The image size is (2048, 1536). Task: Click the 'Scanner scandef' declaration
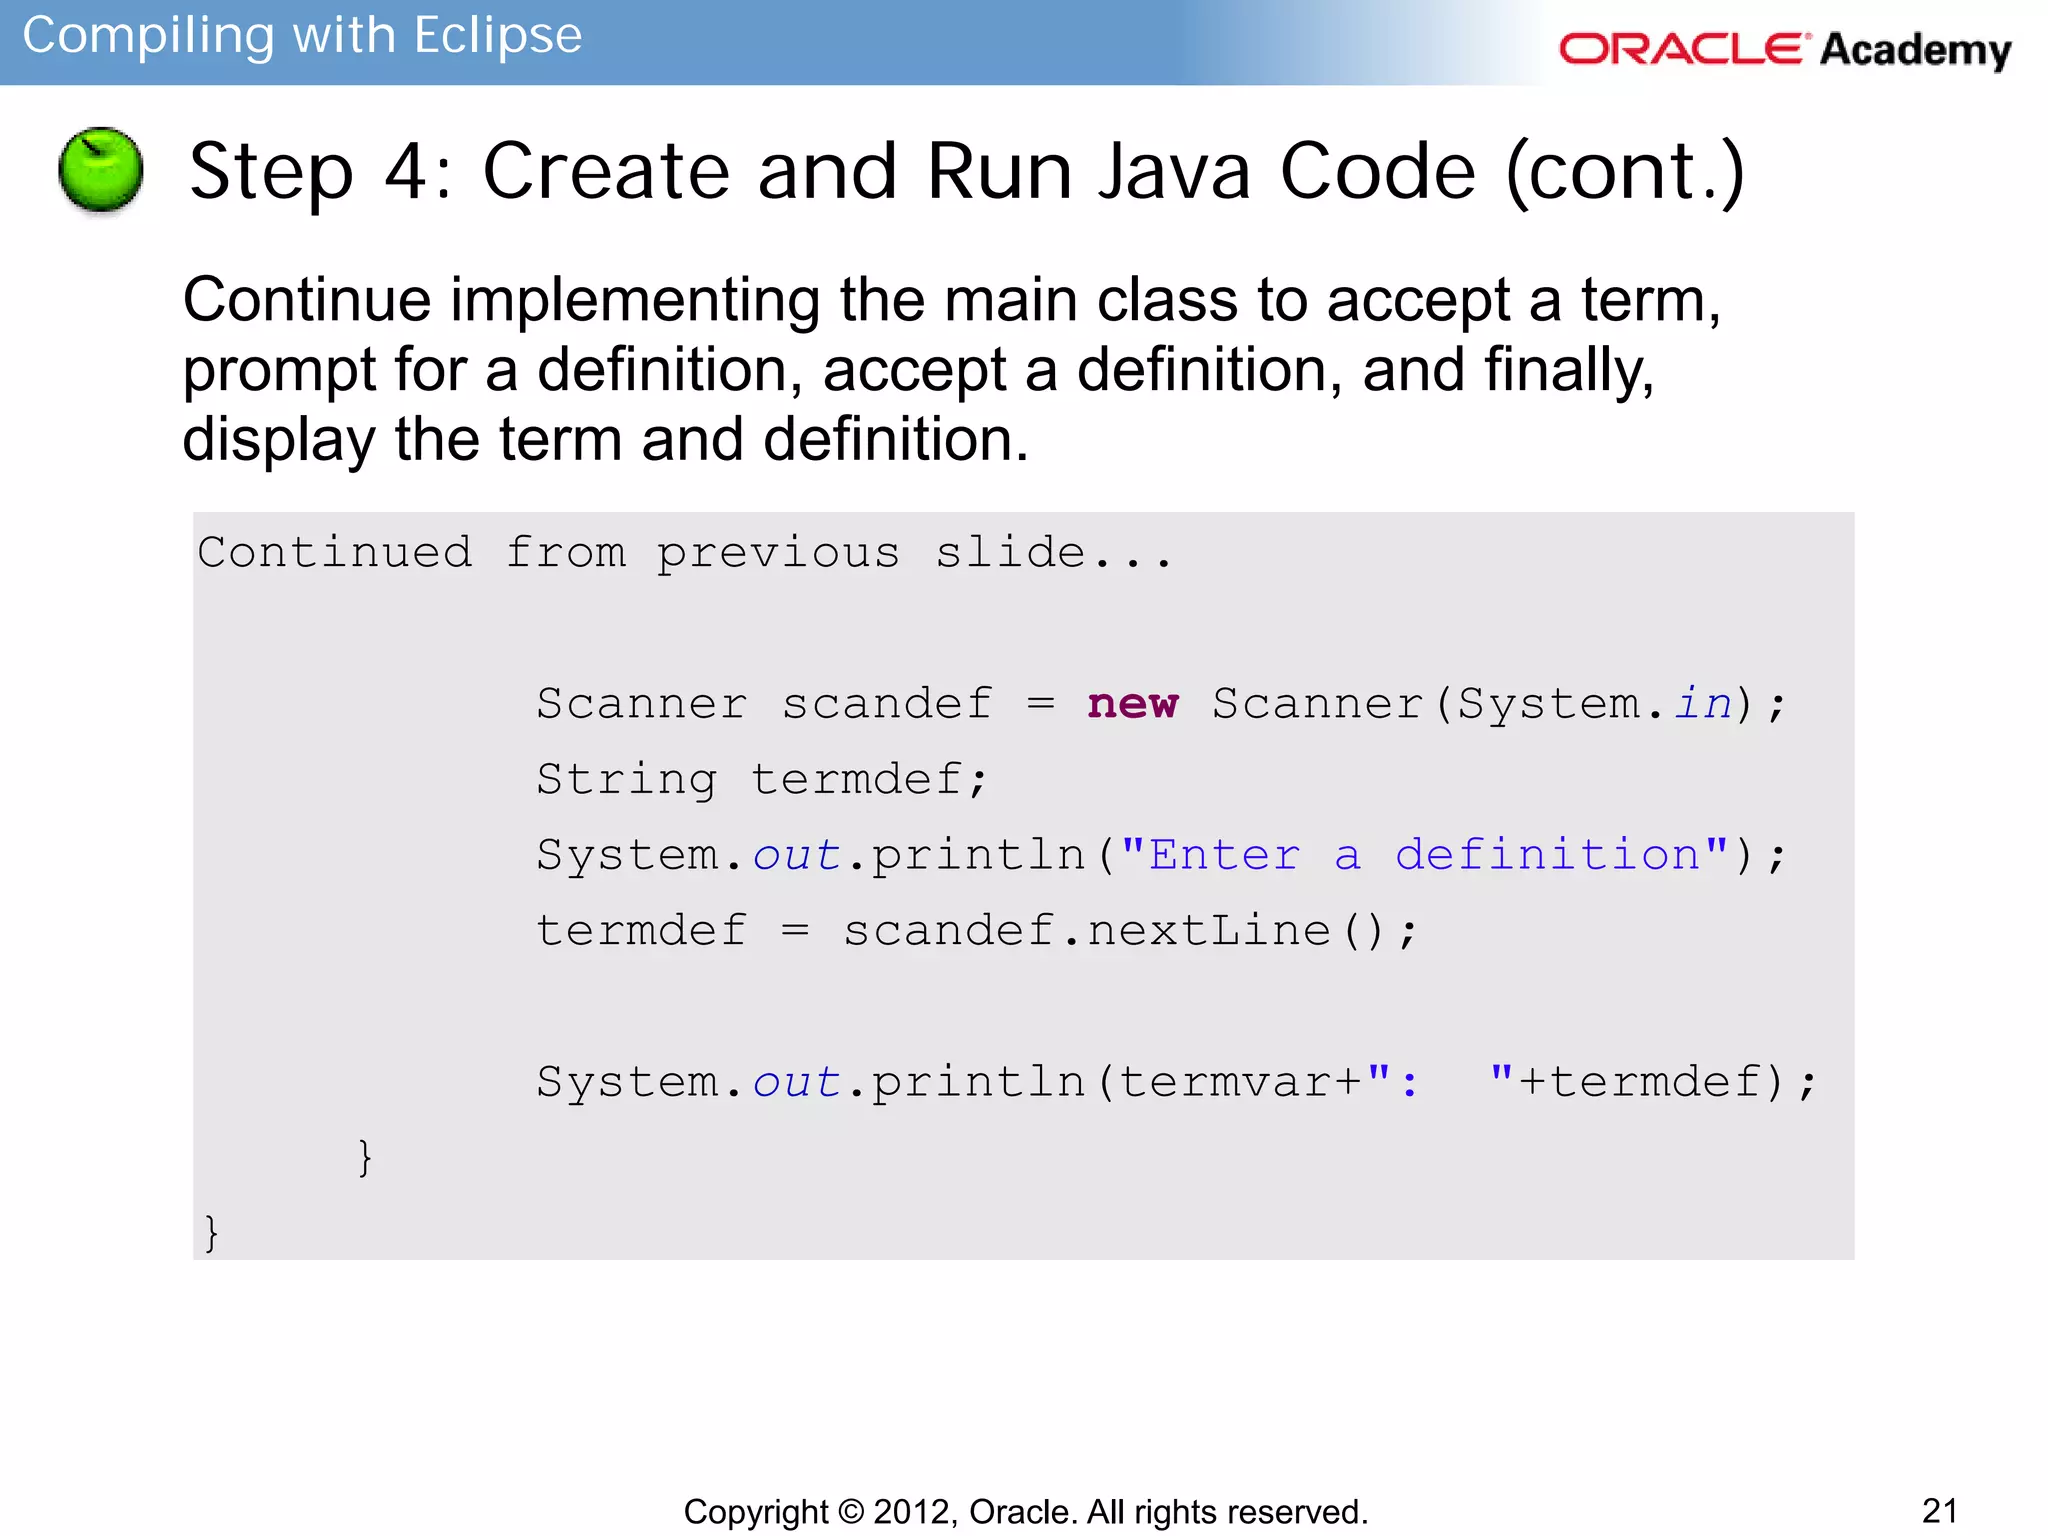[764, 704]
